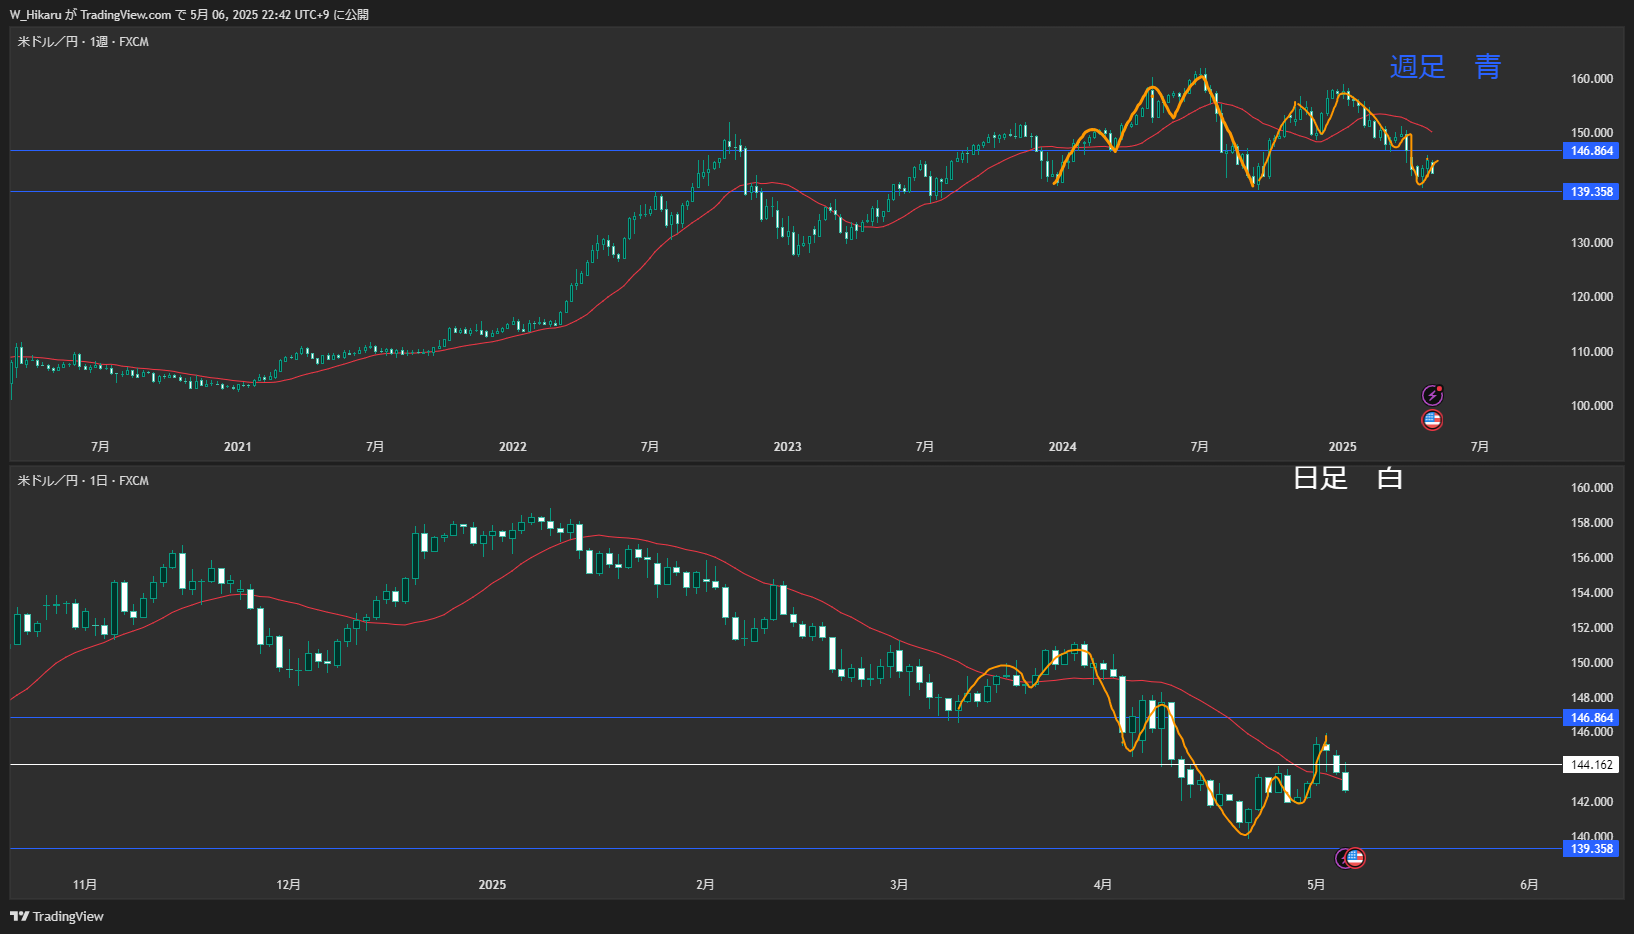
Task: Click the 100.000 price axis value
Action: (1592, 406)
